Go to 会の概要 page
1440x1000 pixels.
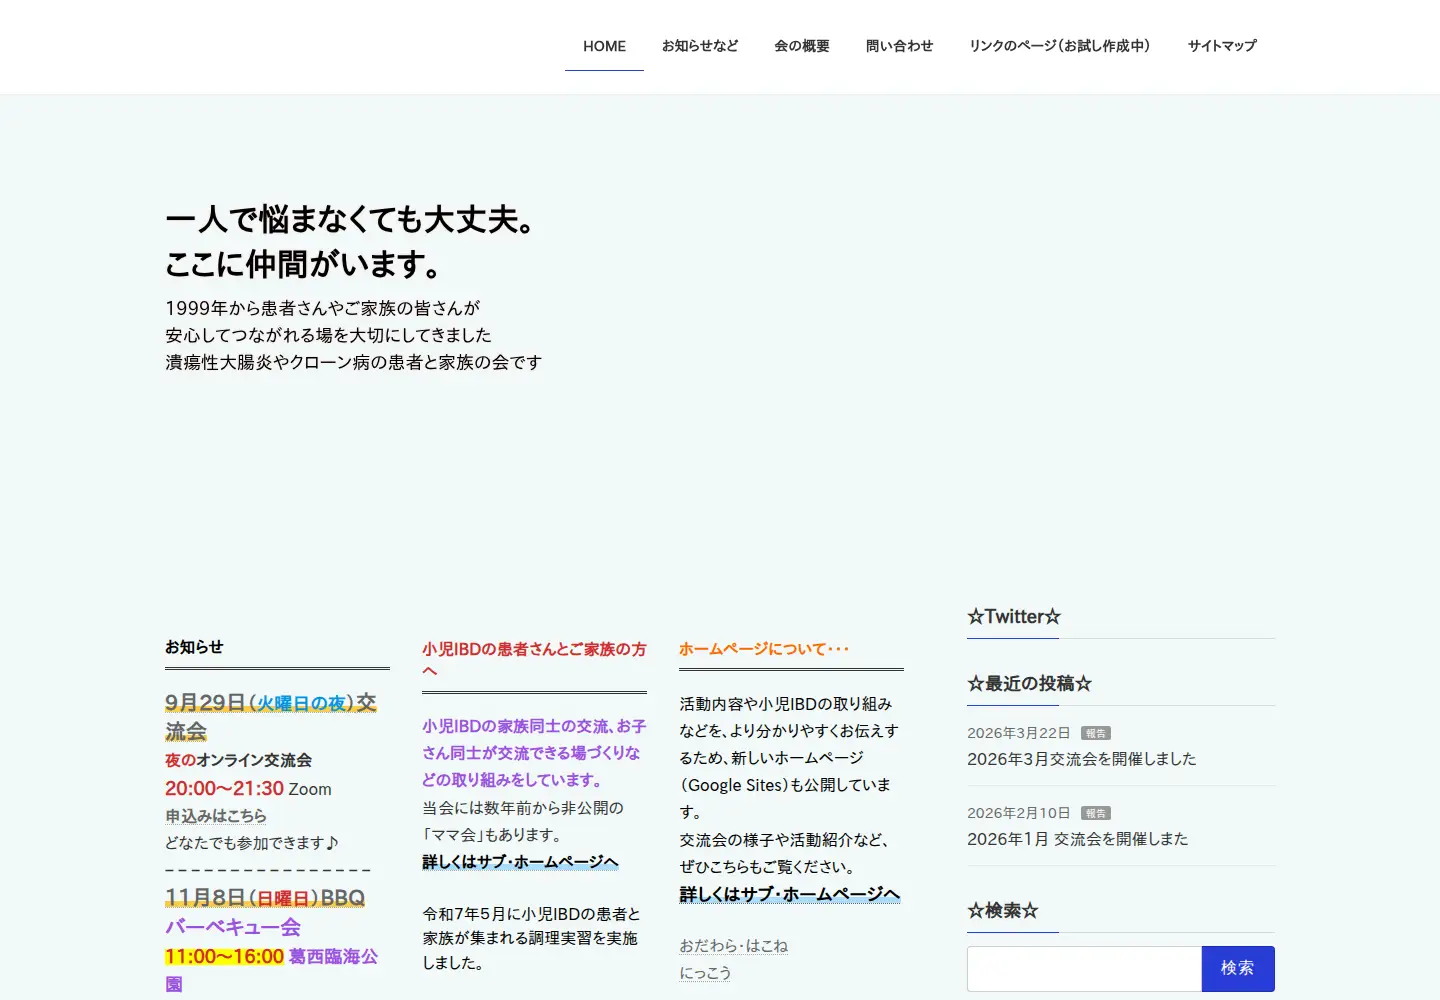coord(802,46)
